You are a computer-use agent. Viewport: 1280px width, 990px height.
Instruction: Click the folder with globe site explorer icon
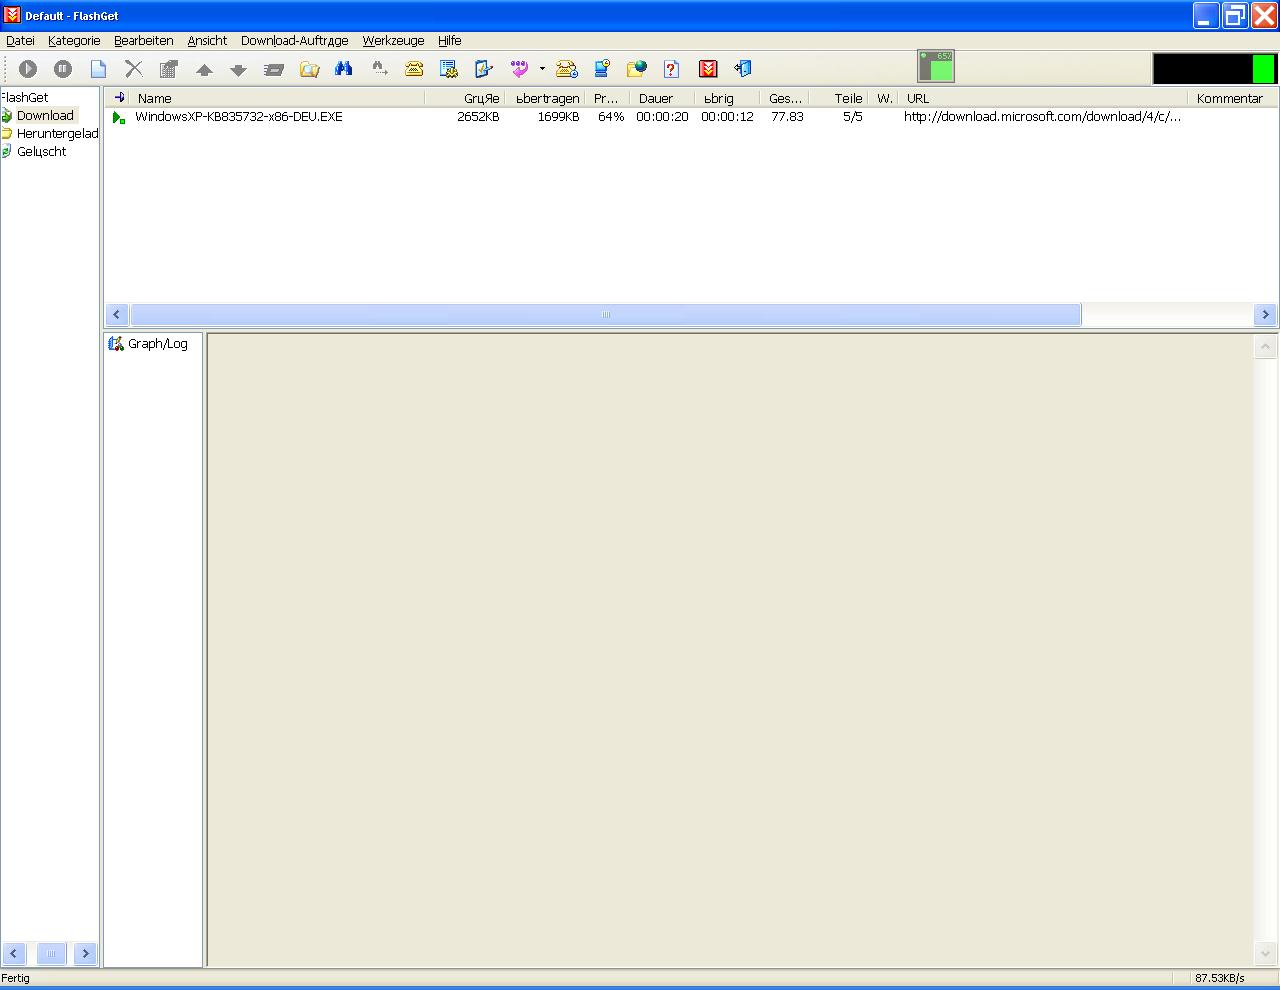(637, 69)
